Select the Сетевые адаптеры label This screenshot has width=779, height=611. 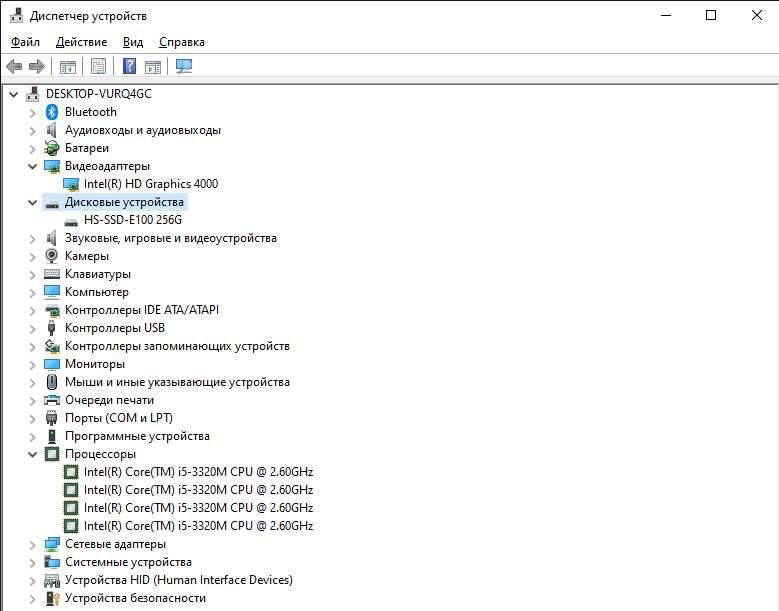pos(115,544)
